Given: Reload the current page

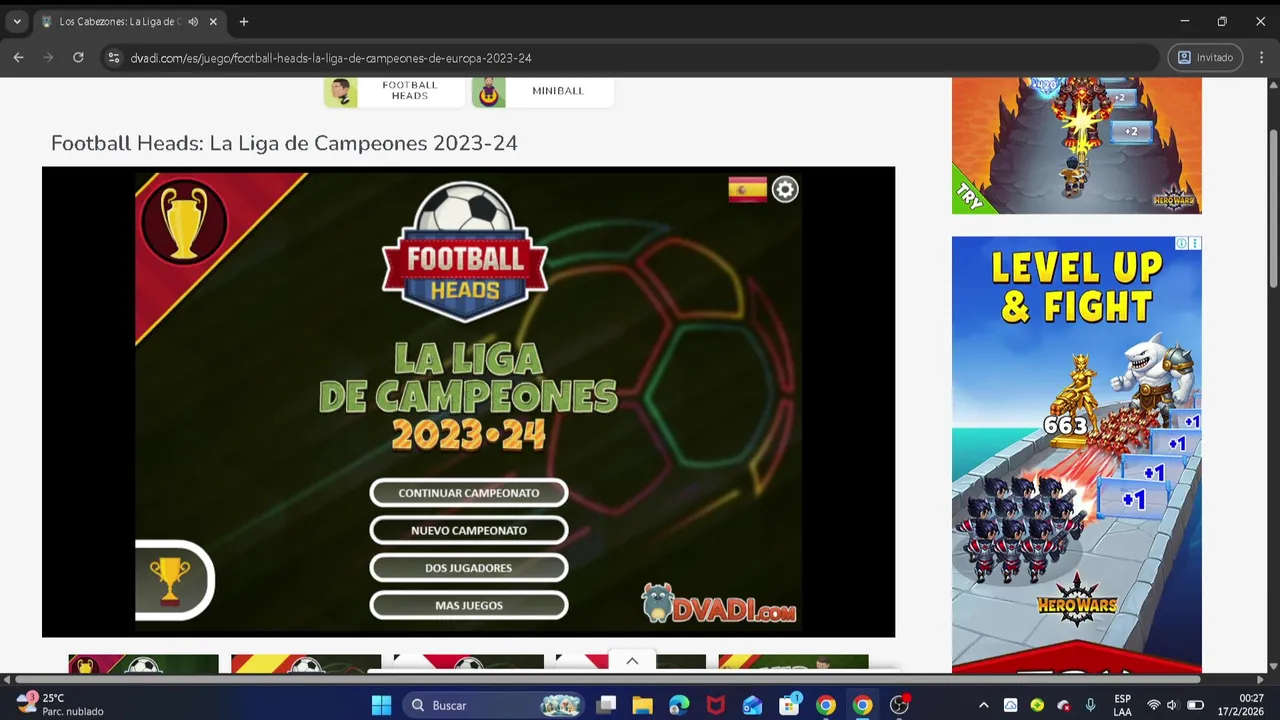Looking at the screenshot, I should pos(78,58).
